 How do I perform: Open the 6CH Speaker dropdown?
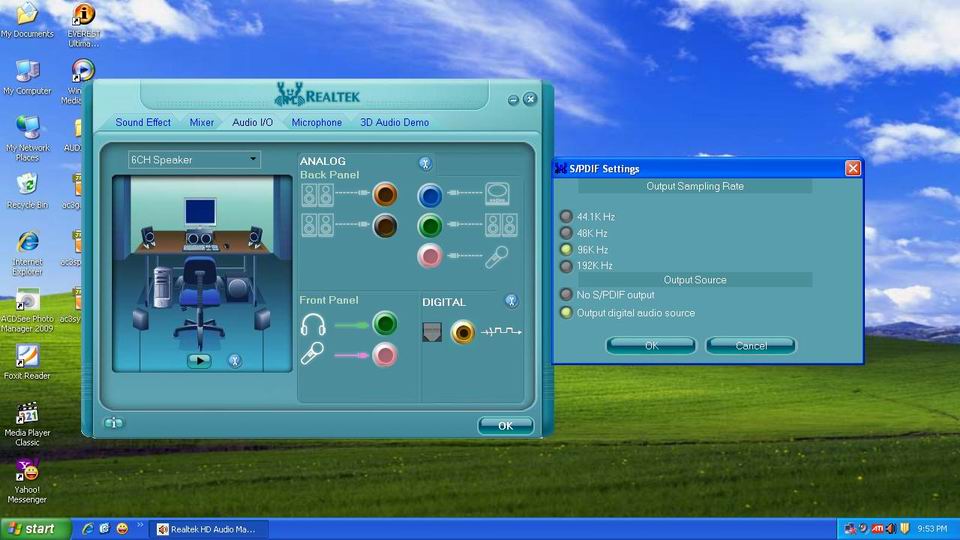click(194, 160)
